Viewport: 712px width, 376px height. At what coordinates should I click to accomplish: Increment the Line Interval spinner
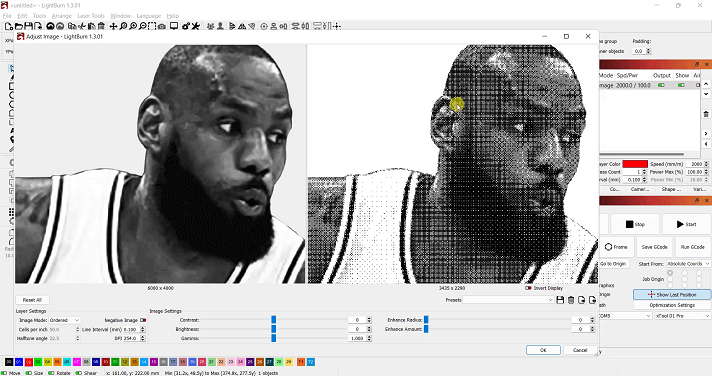pyautogui.click(x=143, y=328)
